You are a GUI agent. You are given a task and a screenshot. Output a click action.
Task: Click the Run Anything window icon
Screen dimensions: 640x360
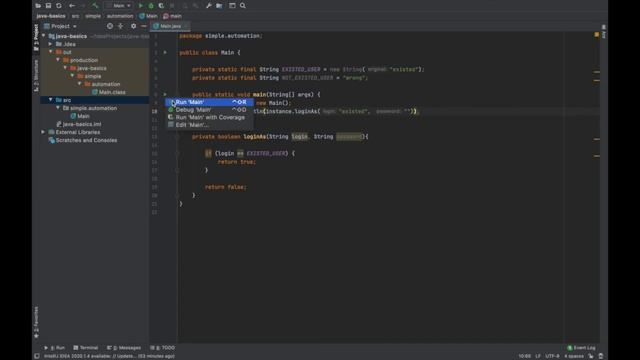(232, 6)
